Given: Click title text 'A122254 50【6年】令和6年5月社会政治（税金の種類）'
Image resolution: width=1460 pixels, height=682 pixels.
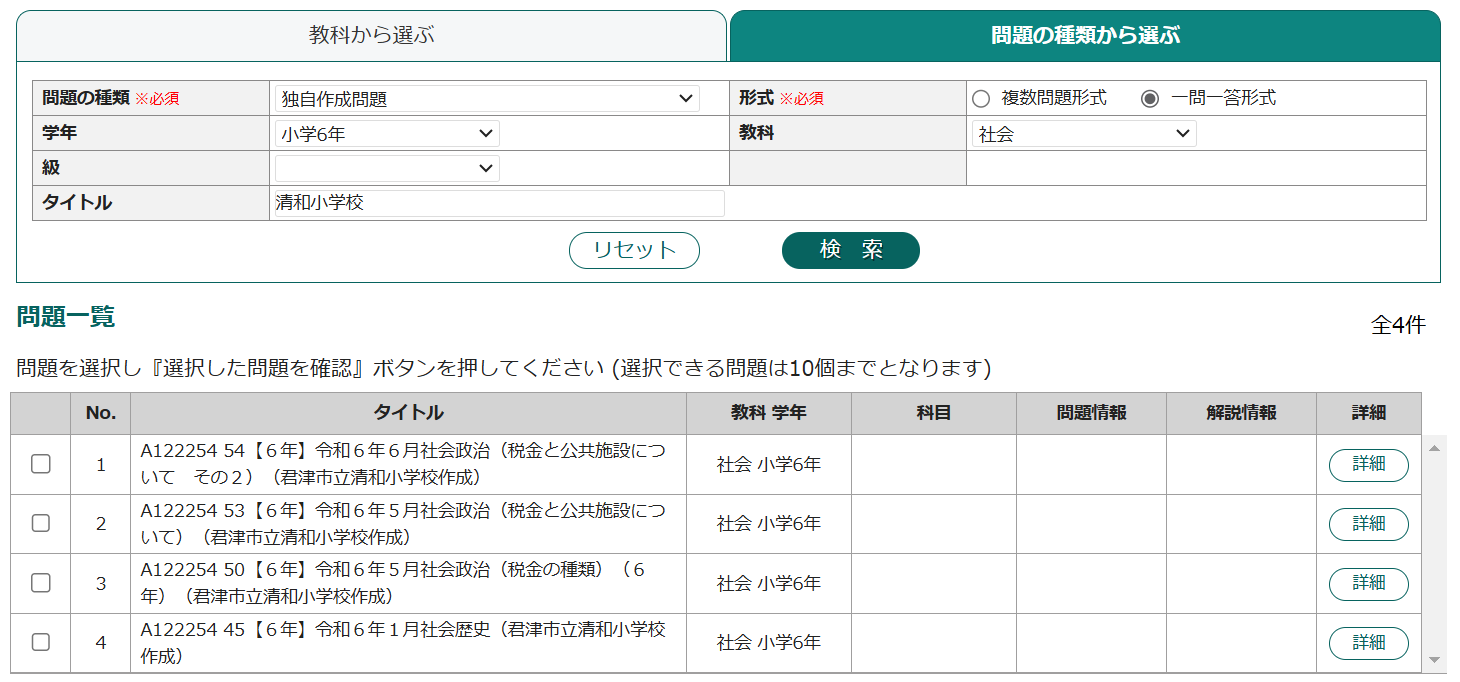Looking at the screenshot, I should 393,583.
